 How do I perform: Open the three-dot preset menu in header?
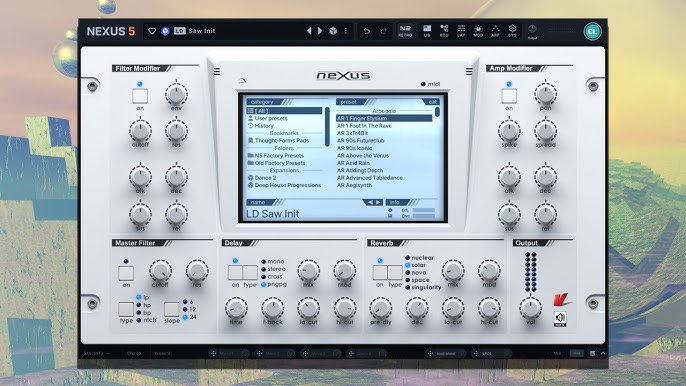click(346, 31)
